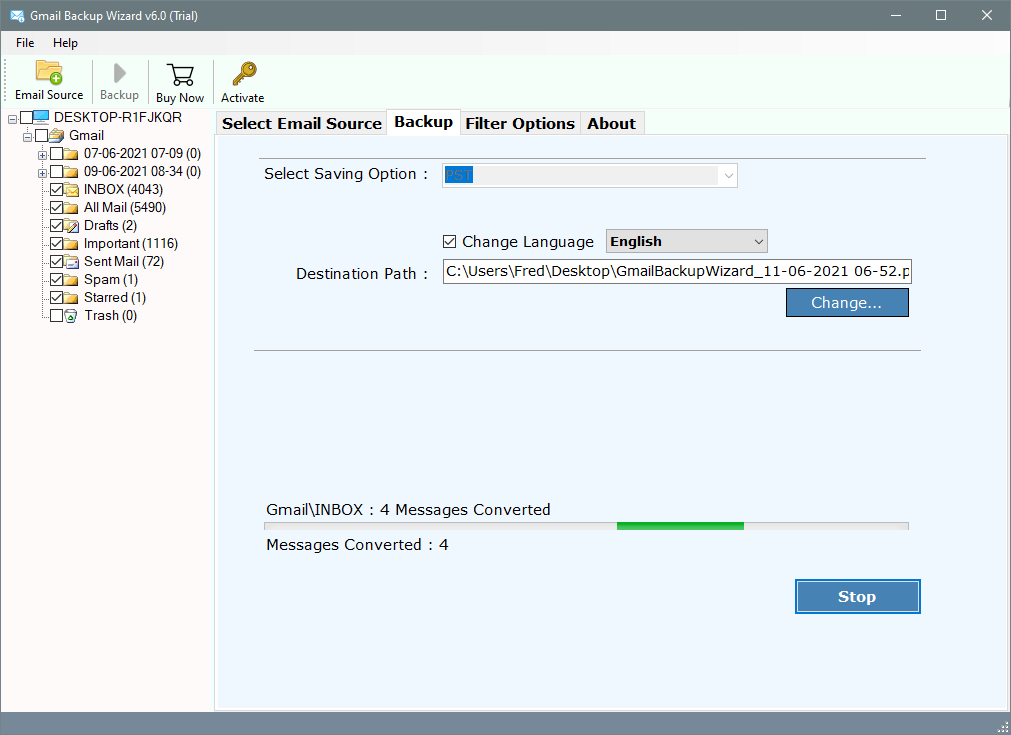
Task: Select the Sent Mail (72) tree label
Action: (124, 262)
